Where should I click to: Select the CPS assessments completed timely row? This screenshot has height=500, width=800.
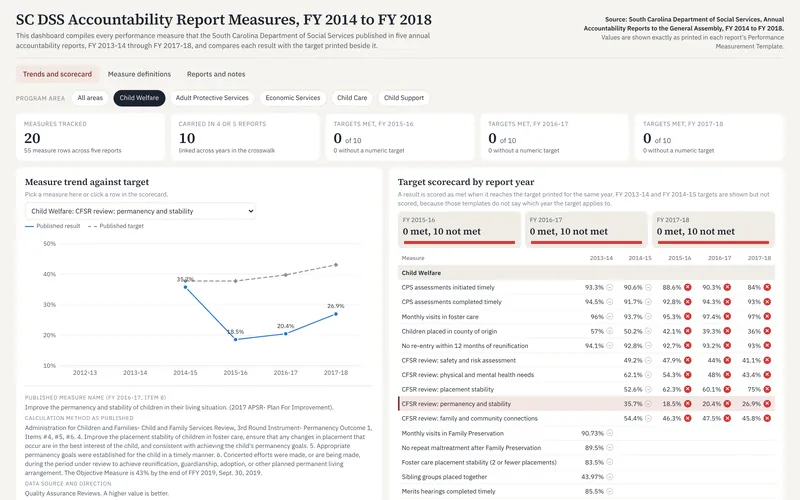pos(586,302)
